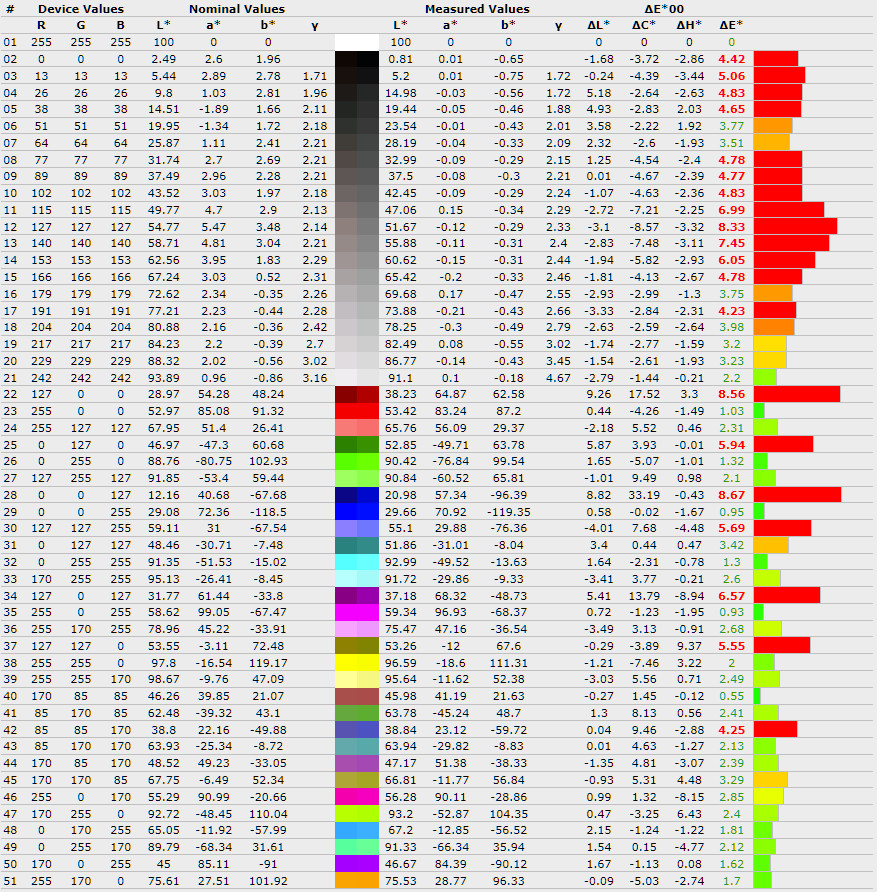
Task: Click the ΔC* column header
Action: pyautogui.click(x=643, y=25)
